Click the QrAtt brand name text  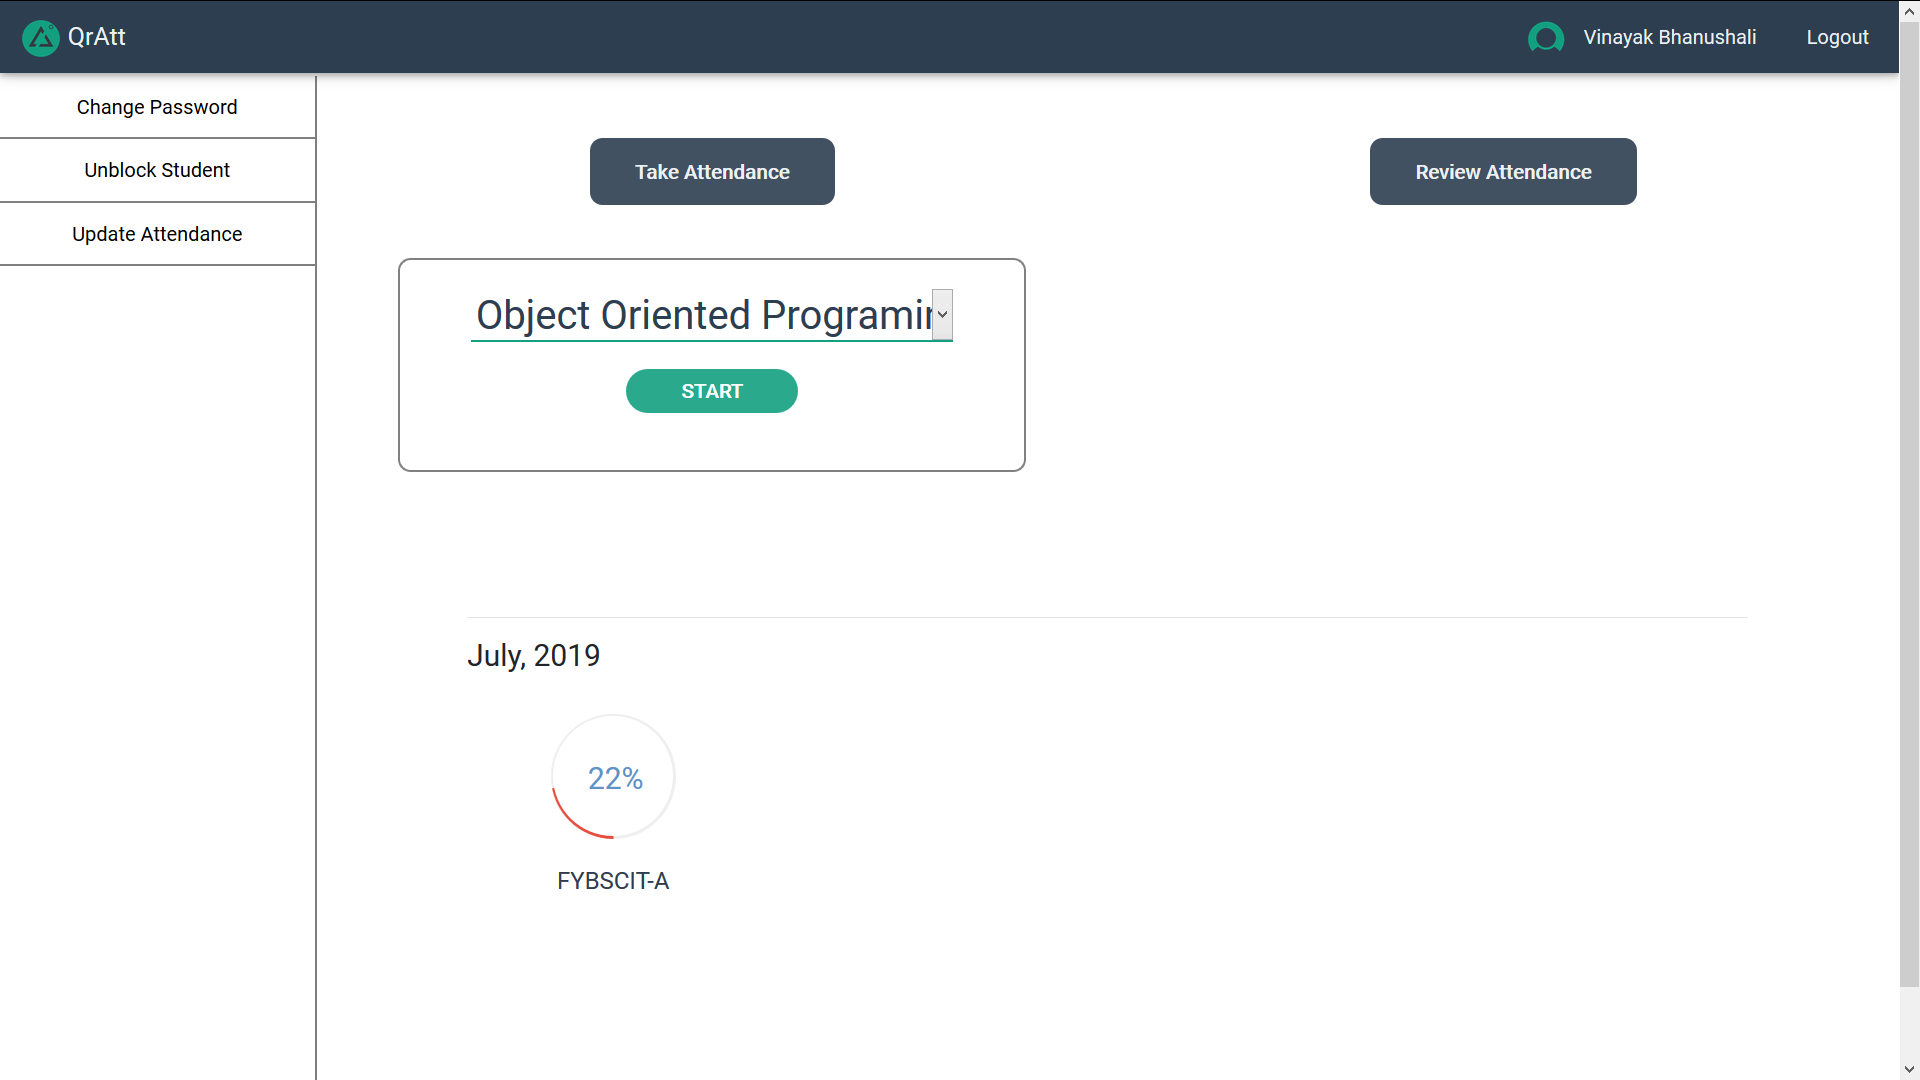(x=97, y=37)
